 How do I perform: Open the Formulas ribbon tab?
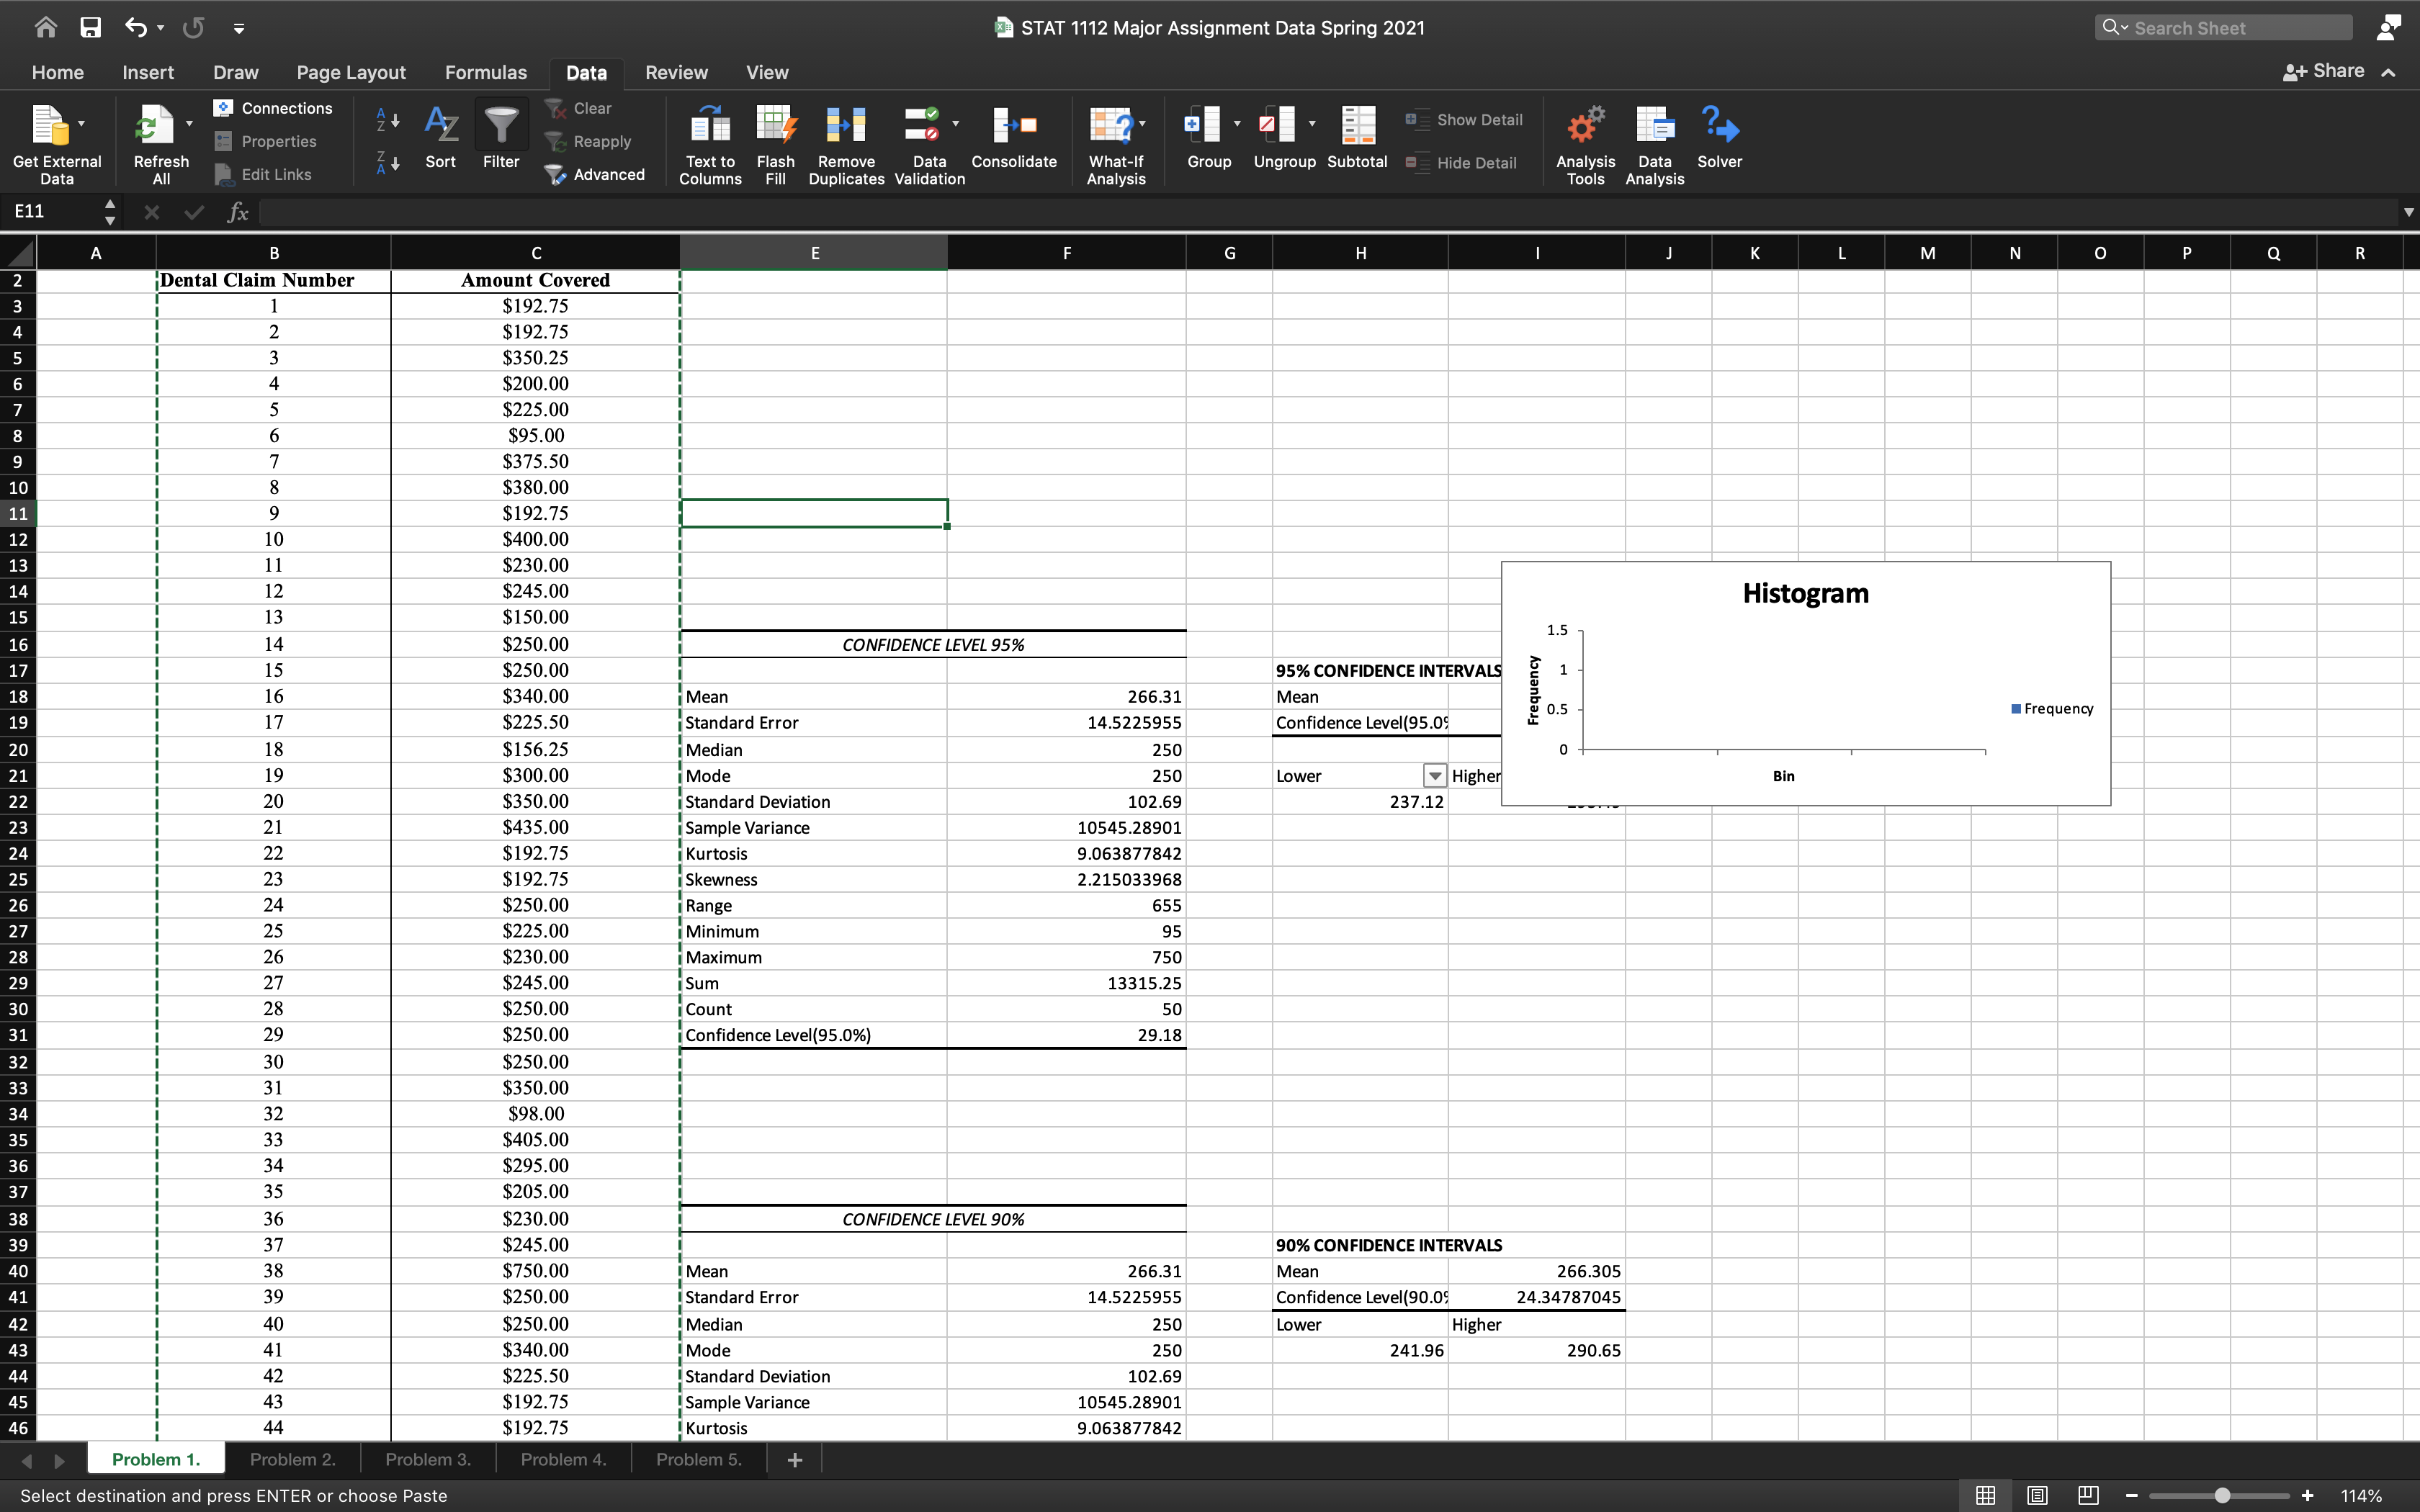[x=485, y=72]
